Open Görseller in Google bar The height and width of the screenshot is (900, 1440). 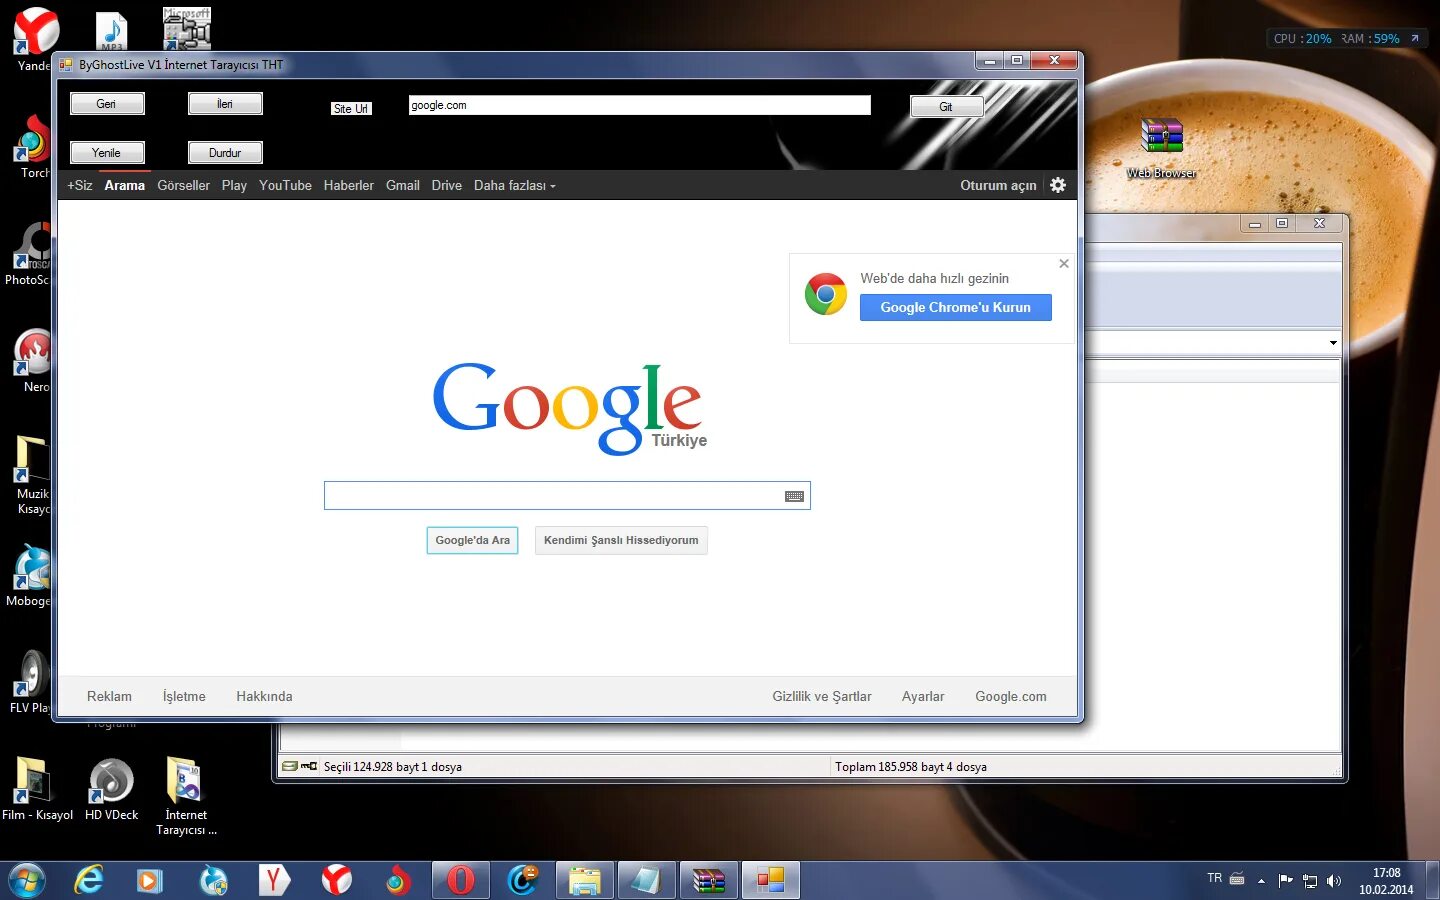click(x=183, y=185)
